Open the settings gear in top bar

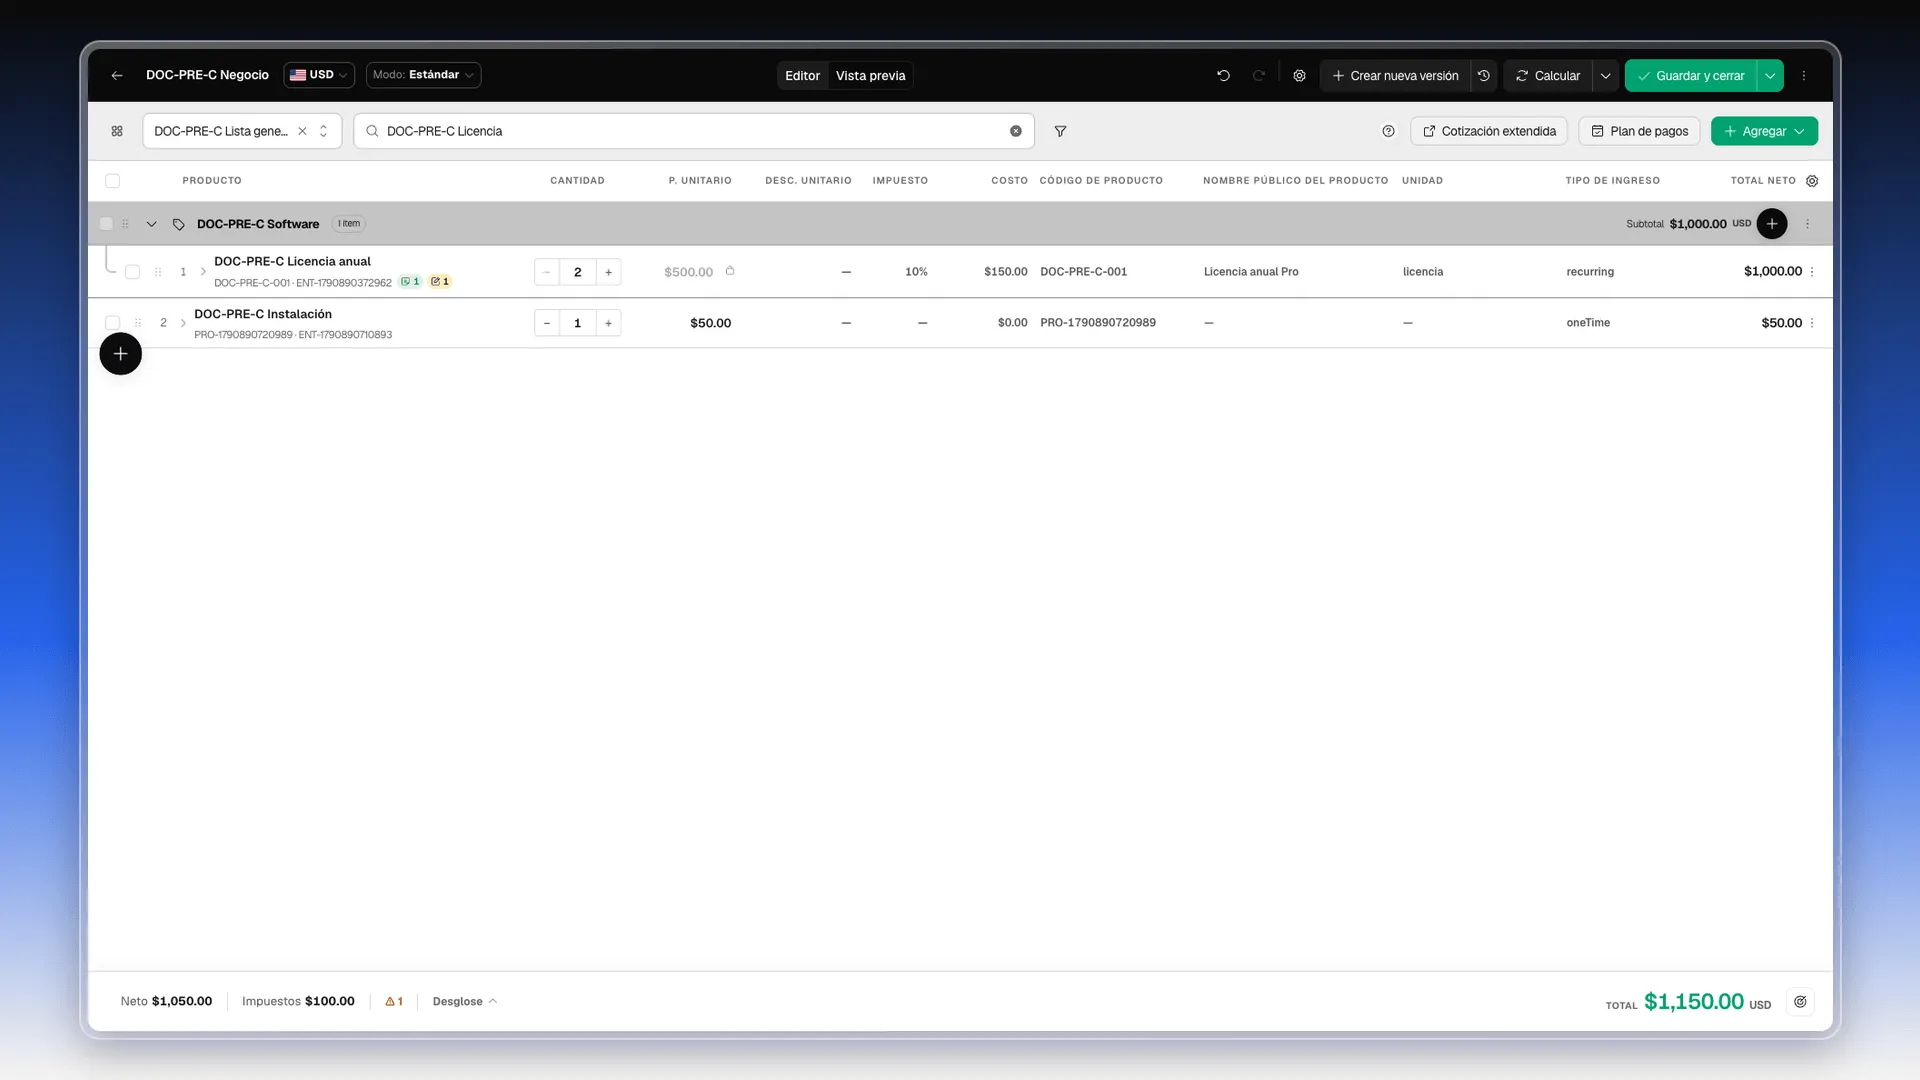coord(1299,75)
